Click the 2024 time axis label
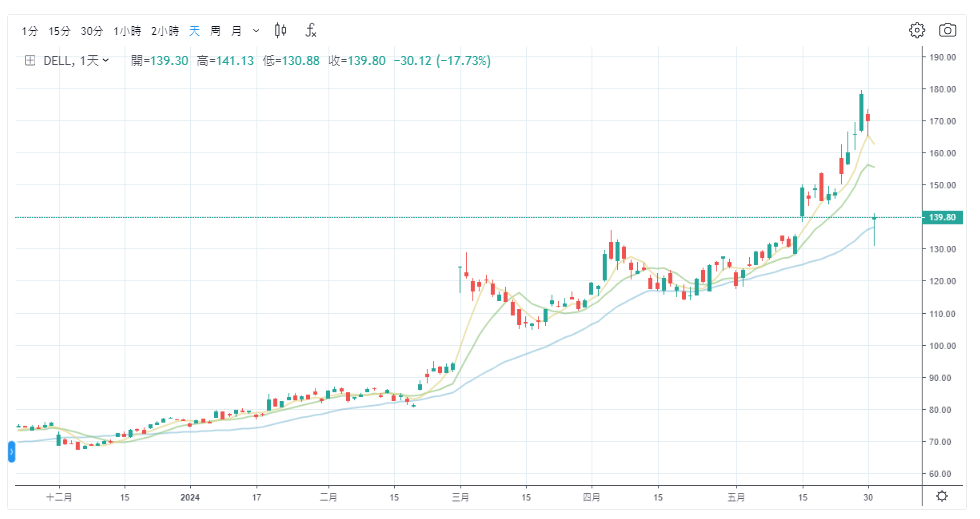Screen dimensions: 980x519 point(190,497)
